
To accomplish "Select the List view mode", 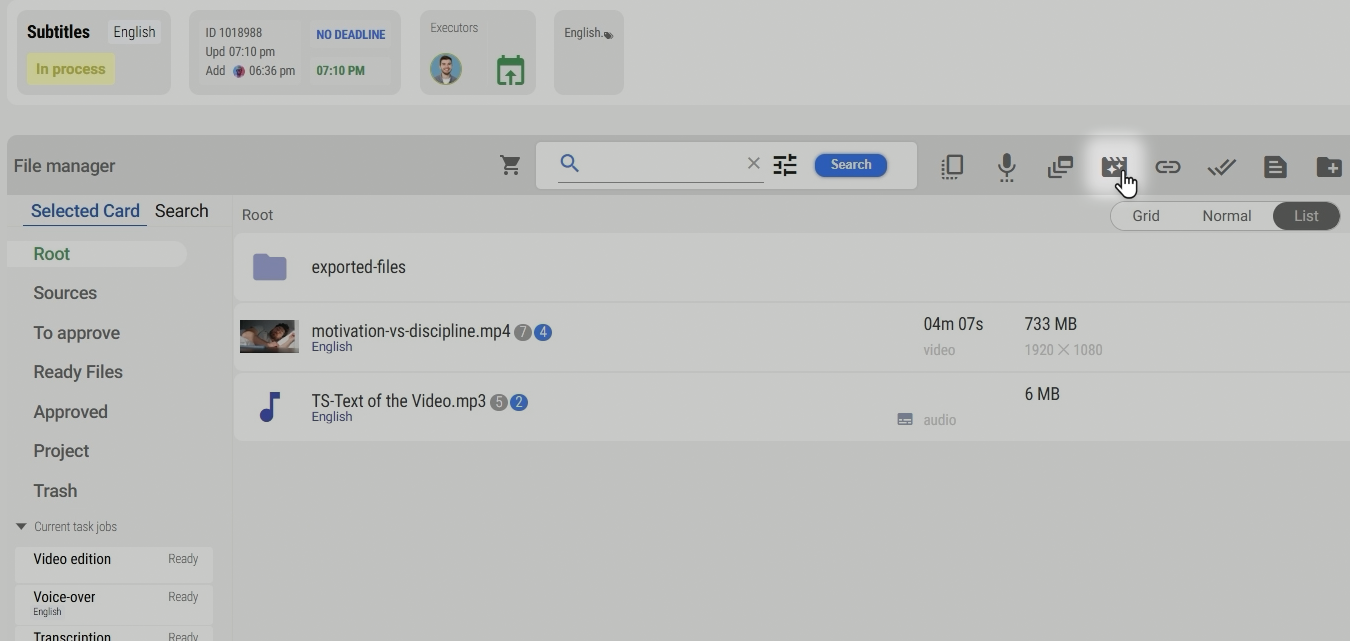I will 1305,216.
